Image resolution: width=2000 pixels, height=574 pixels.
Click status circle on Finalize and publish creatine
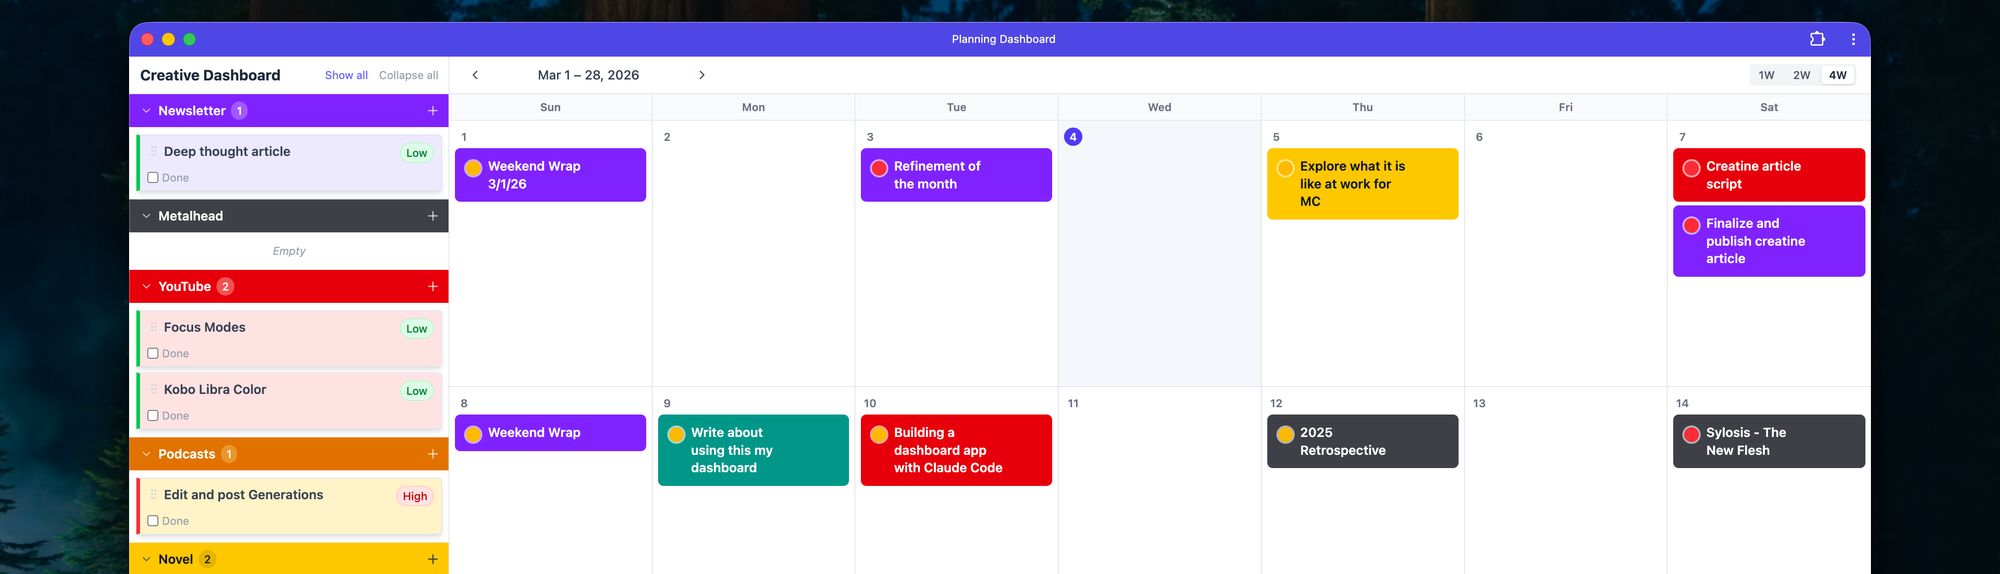(x=1691, y=225)
